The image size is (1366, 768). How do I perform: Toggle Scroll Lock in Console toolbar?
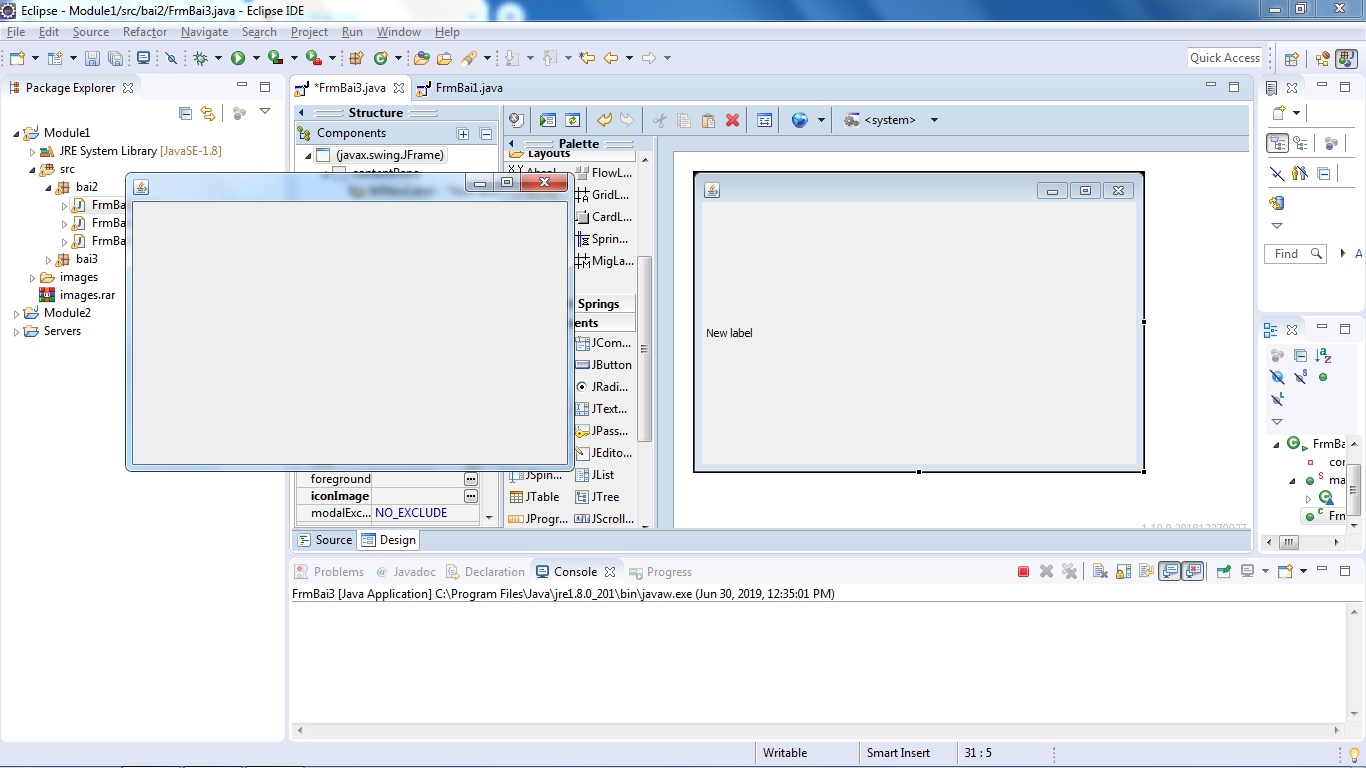coord(1122,572)
